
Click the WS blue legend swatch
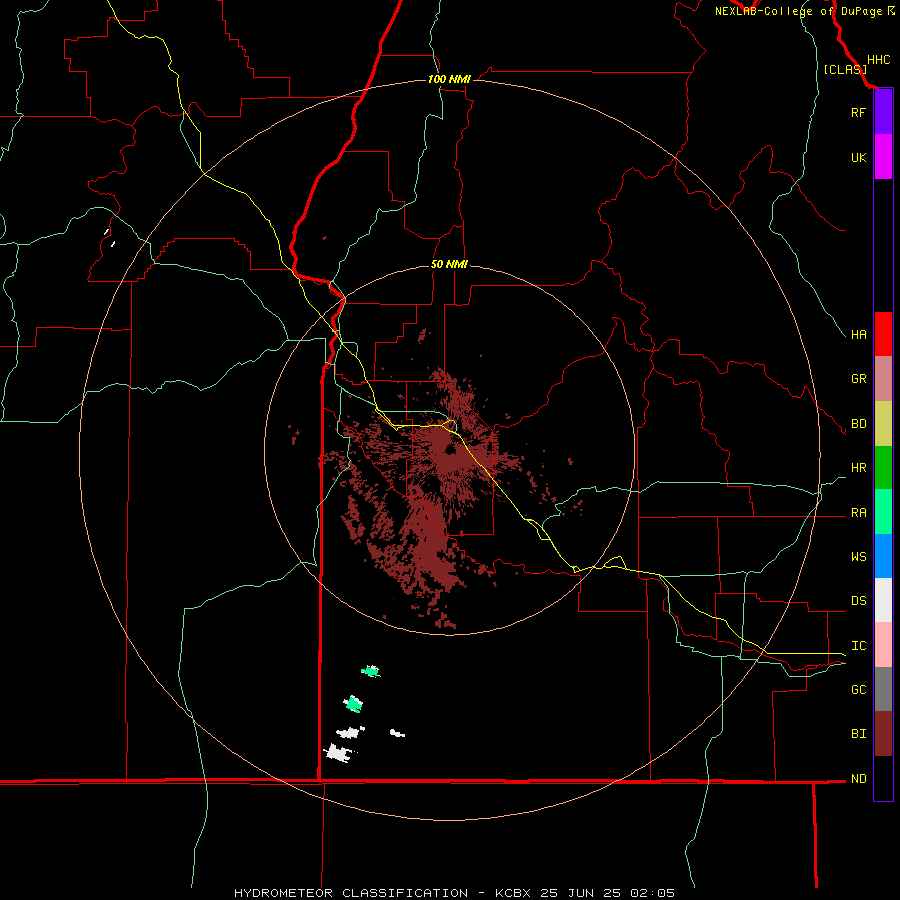pos(883,556)
